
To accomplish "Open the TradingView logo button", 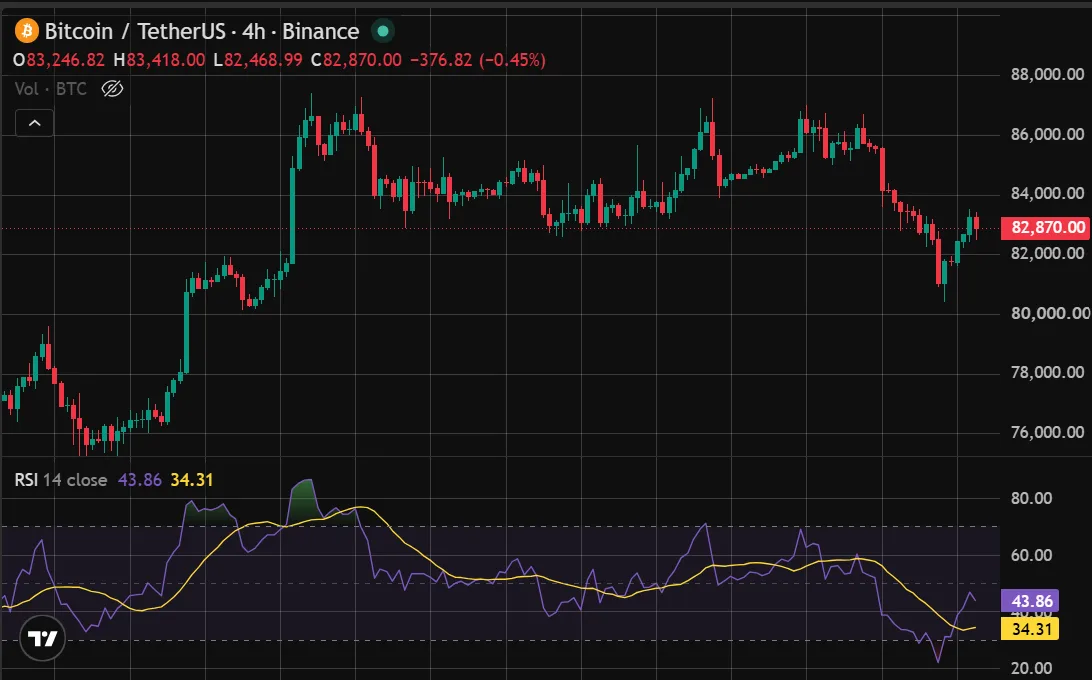I will point(42,638).
